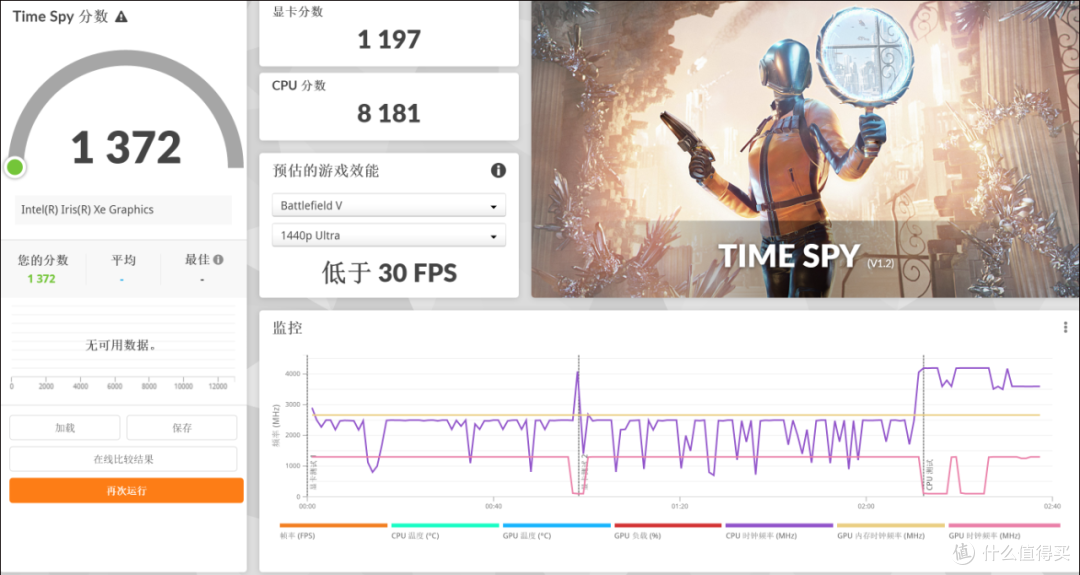The image size is (1080, 575).
Task: Toggle GPU 温度 (°C) legend series
Action: [x=527, y=536]
